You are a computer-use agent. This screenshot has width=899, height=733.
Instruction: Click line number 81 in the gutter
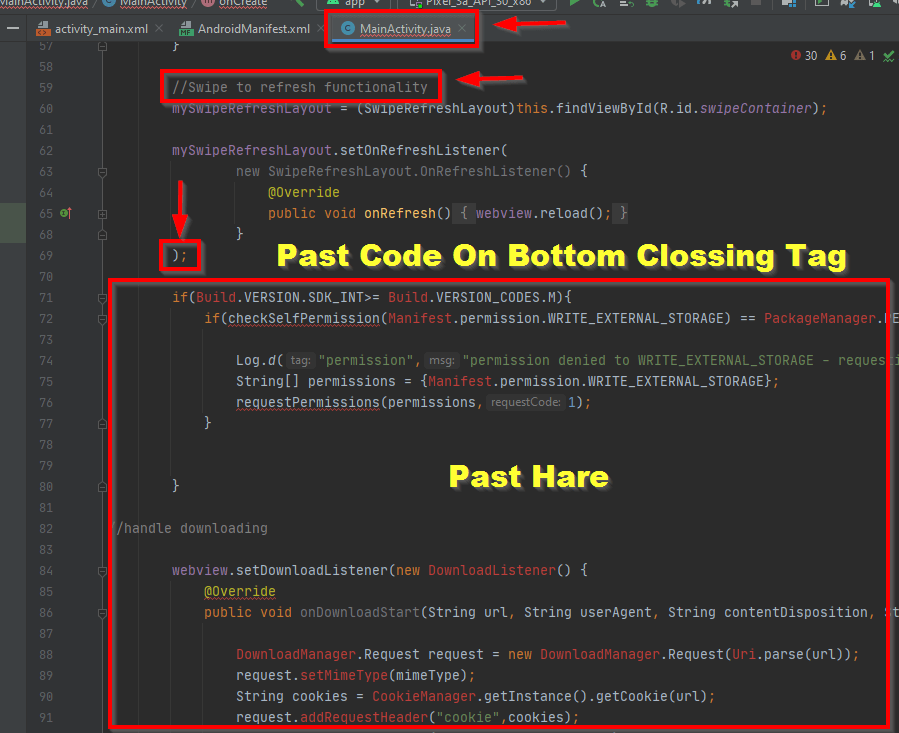coord(46,508)
